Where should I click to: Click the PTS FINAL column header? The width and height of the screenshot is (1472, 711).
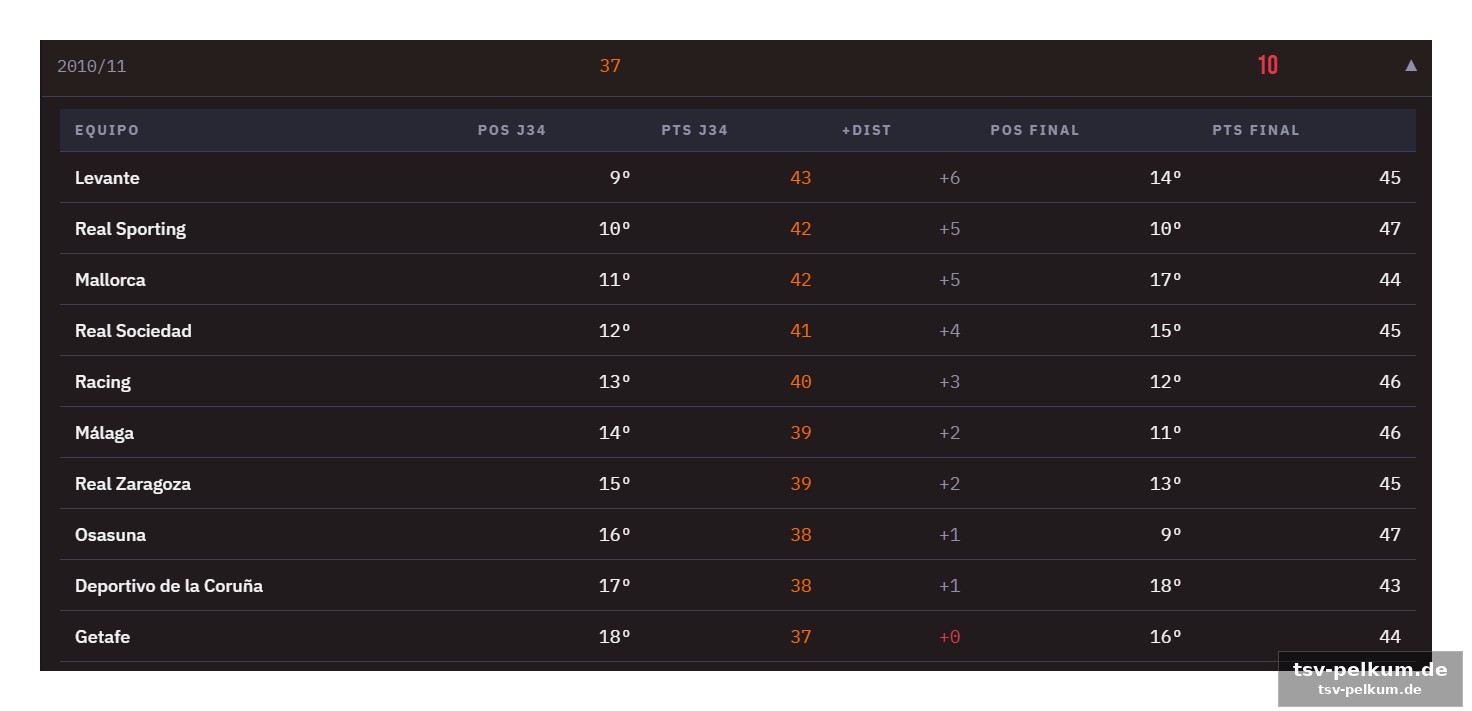coord(1256,130)
